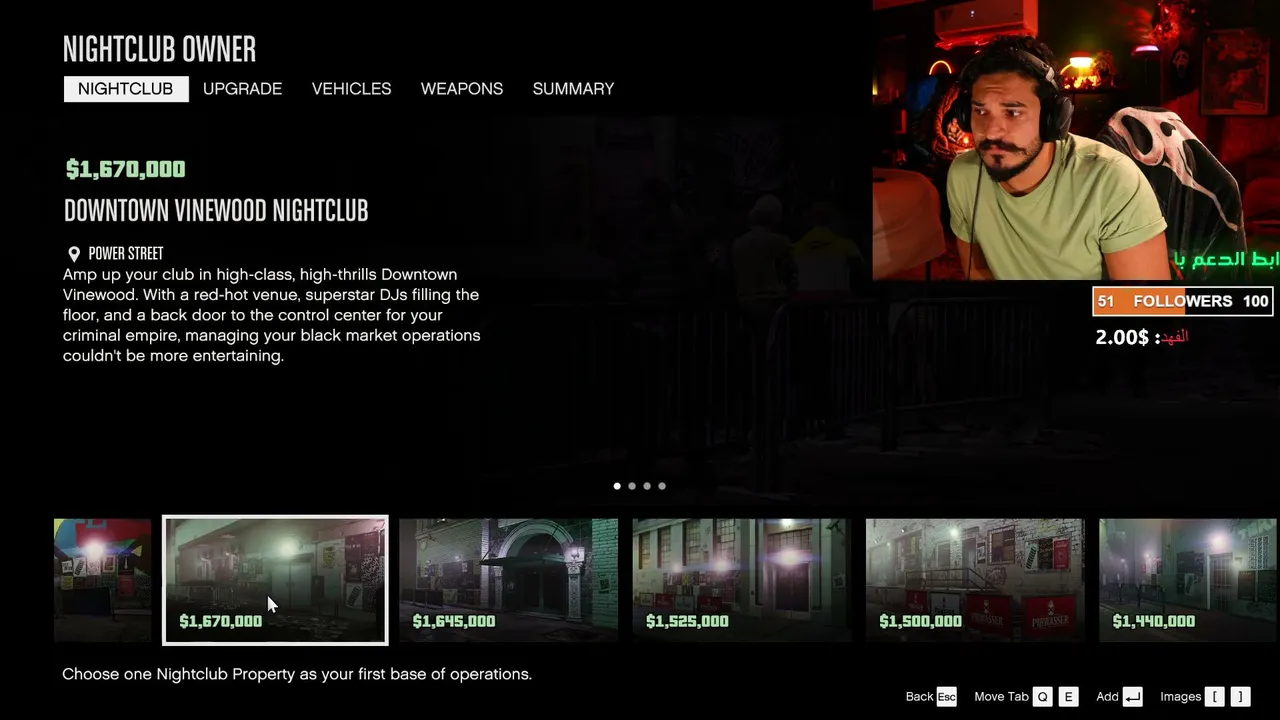Click the streamer webcam overlay
Viewport: 1280px width, 720px height.
[1076, 140]
